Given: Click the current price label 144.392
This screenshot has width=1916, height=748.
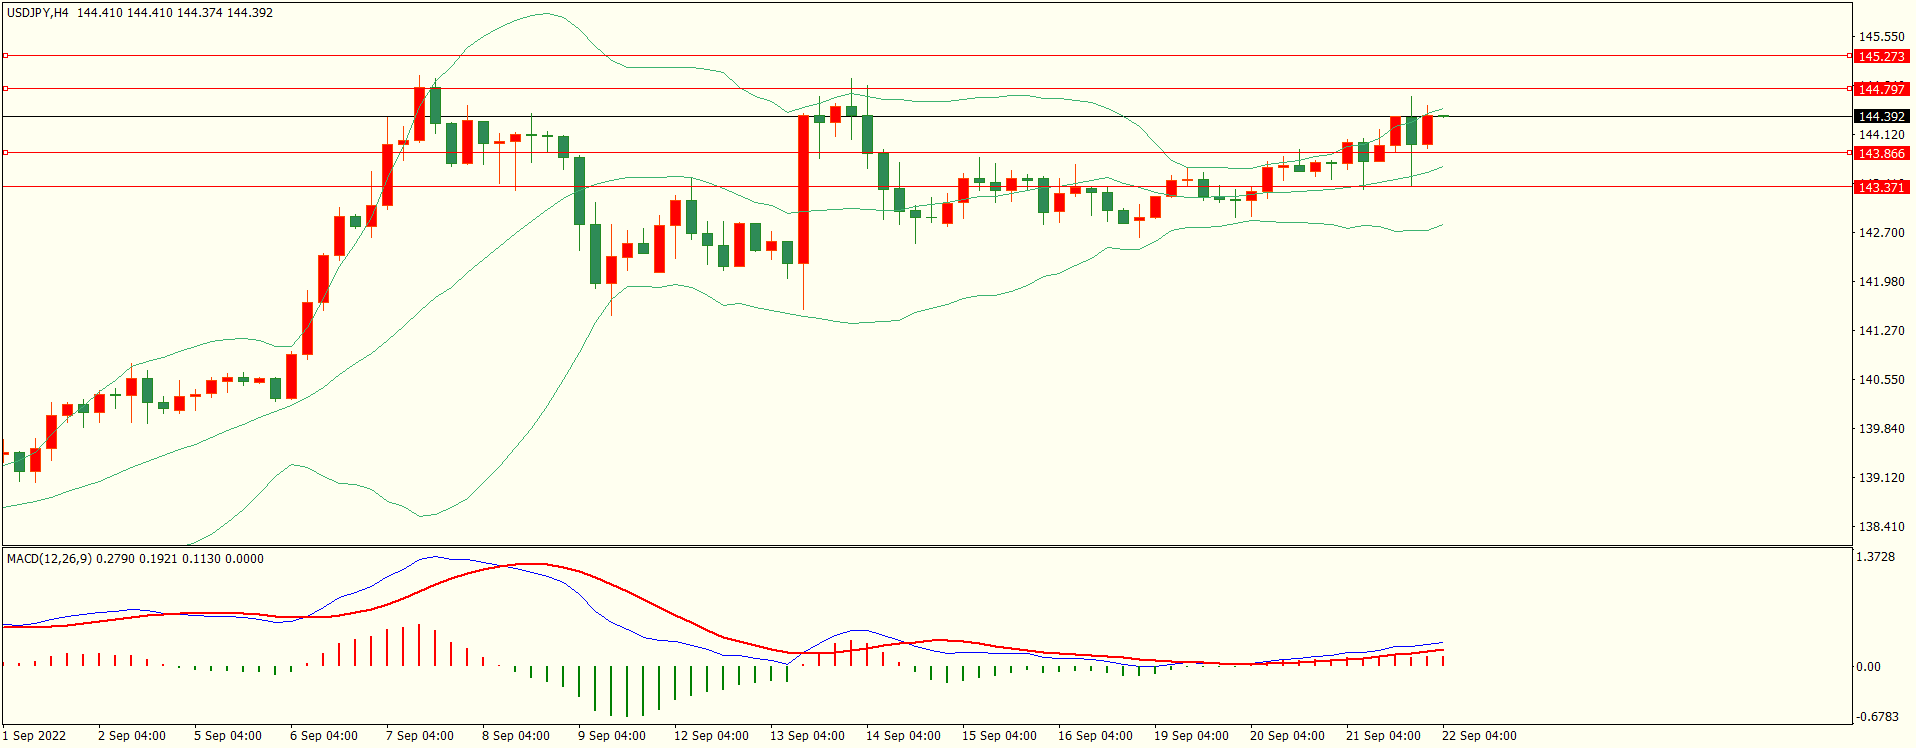Looking at the screenshot, I should click(1881, 117).
